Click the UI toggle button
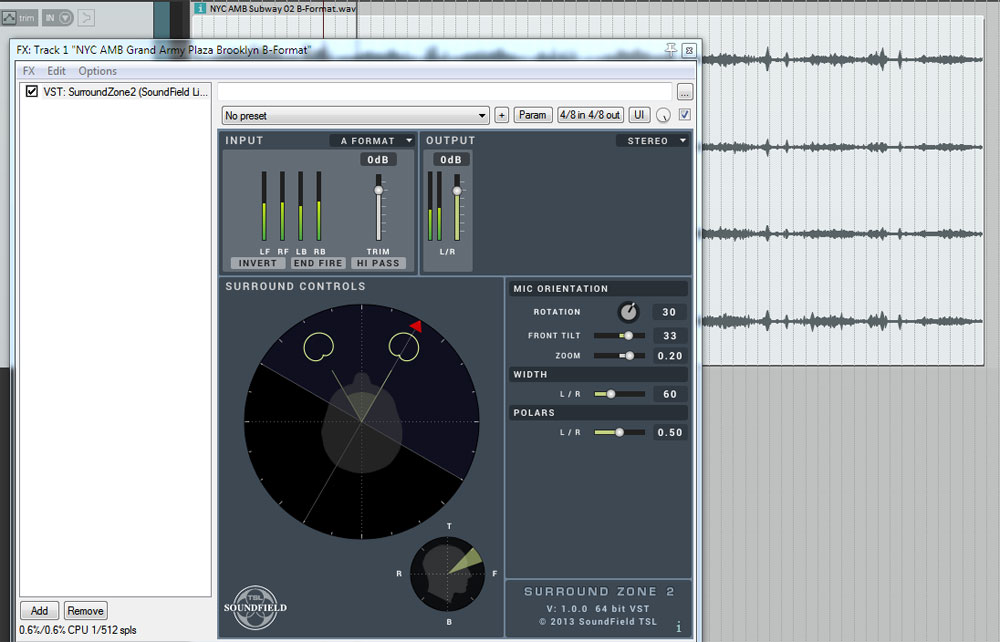Screen dimensions: 1000x642 coord(639,115)
